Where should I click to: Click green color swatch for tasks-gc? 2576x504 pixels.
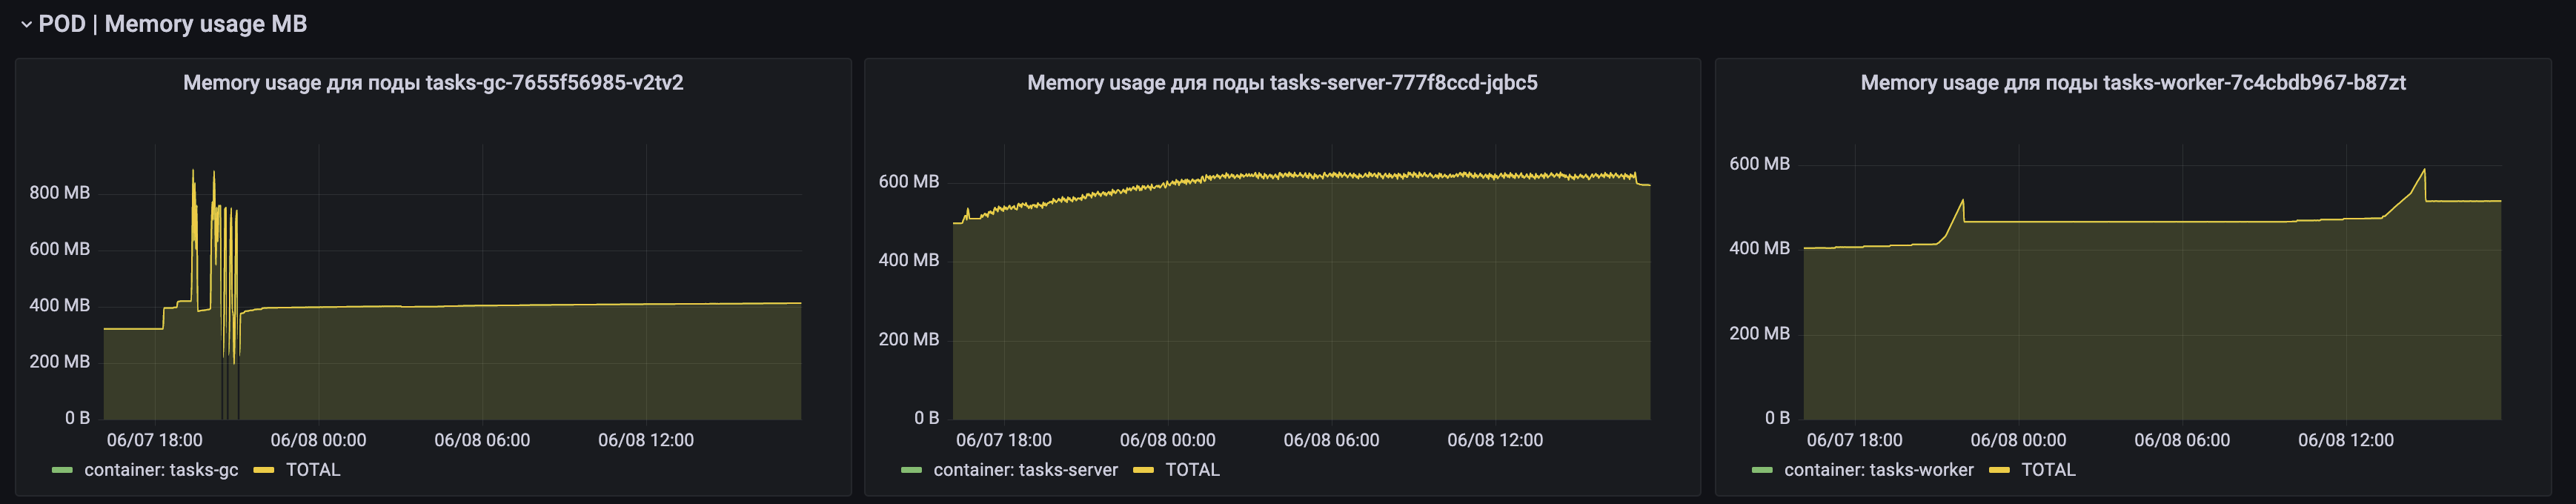tap(62, 470)
